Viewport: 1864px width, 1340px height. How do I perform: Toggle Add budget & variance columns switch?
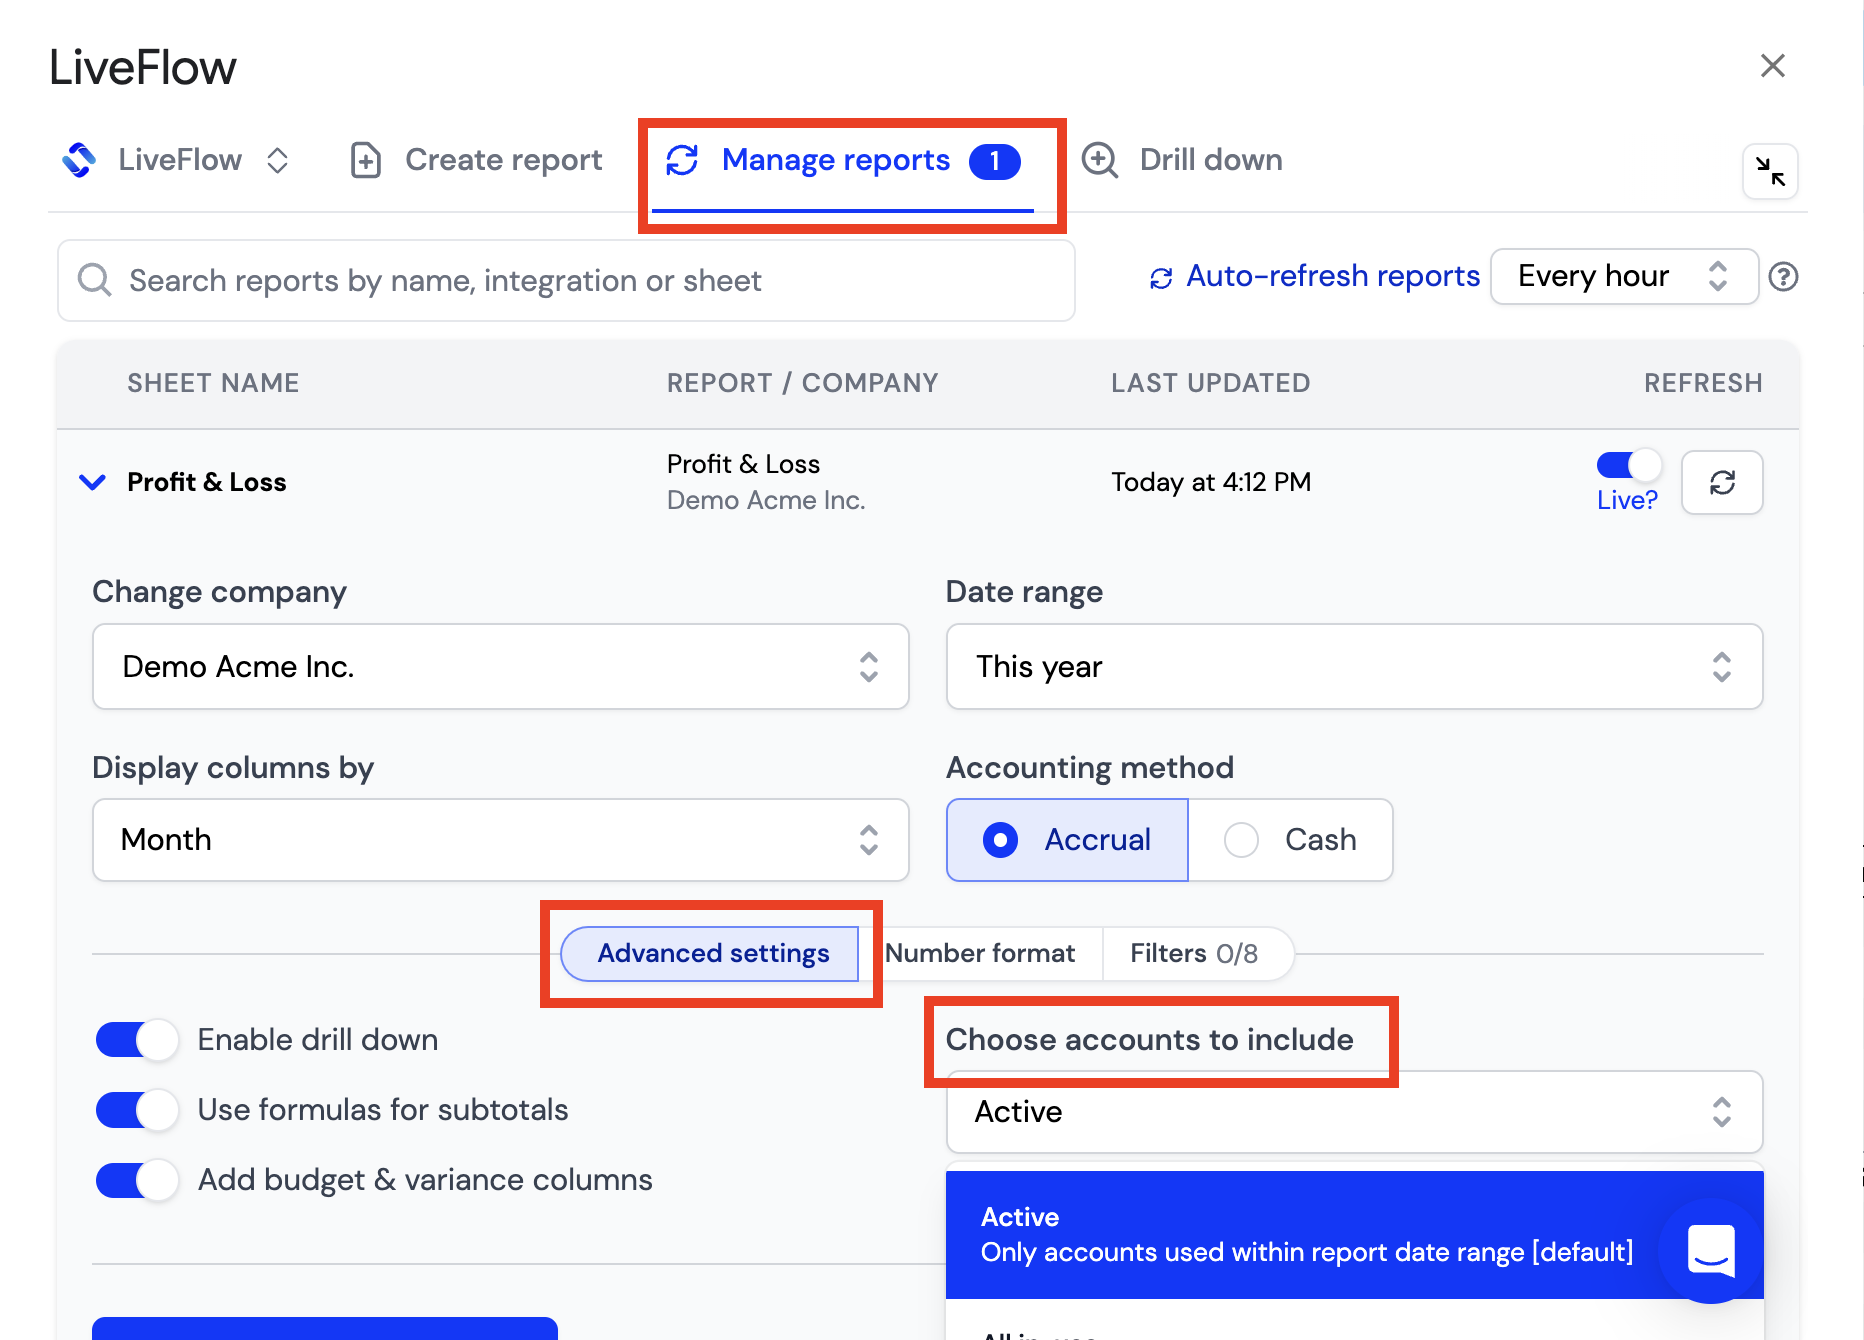click(137, 1180)
